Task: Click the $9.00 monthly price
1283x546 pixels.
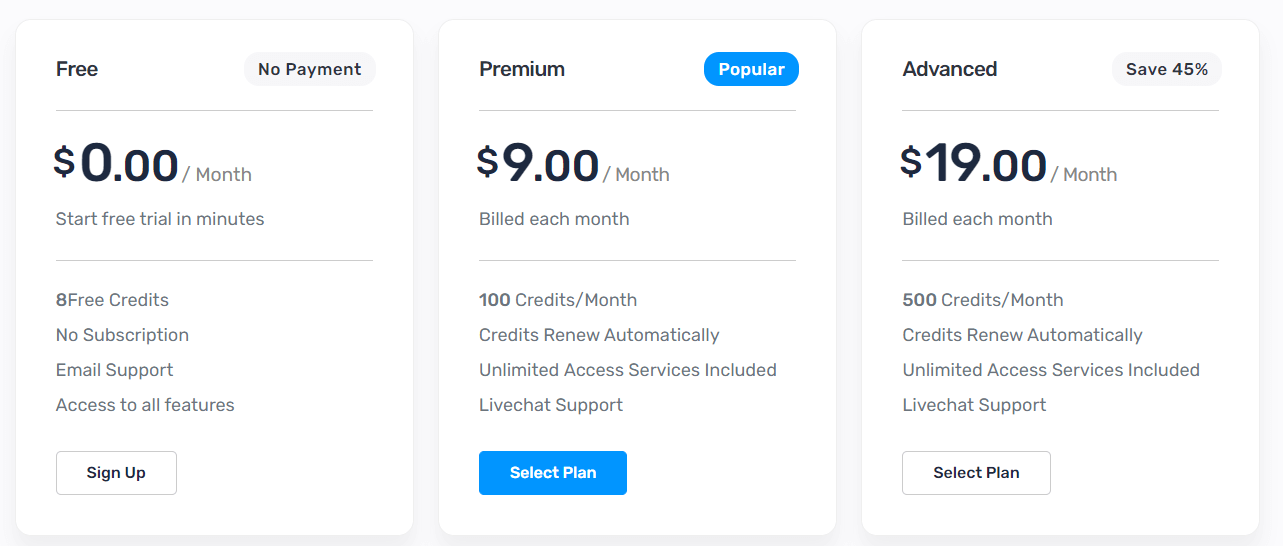Action: [538, 164]
